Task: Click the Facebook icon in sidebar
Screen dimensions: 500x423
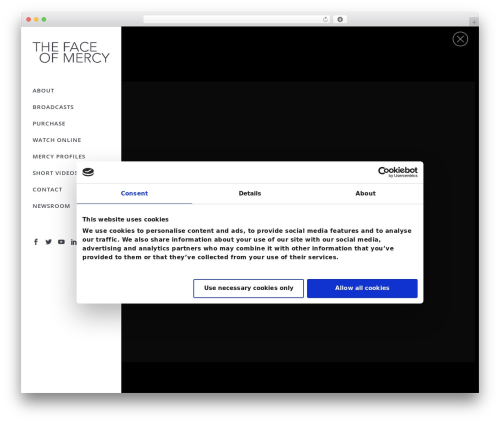Action: [36, 242]
